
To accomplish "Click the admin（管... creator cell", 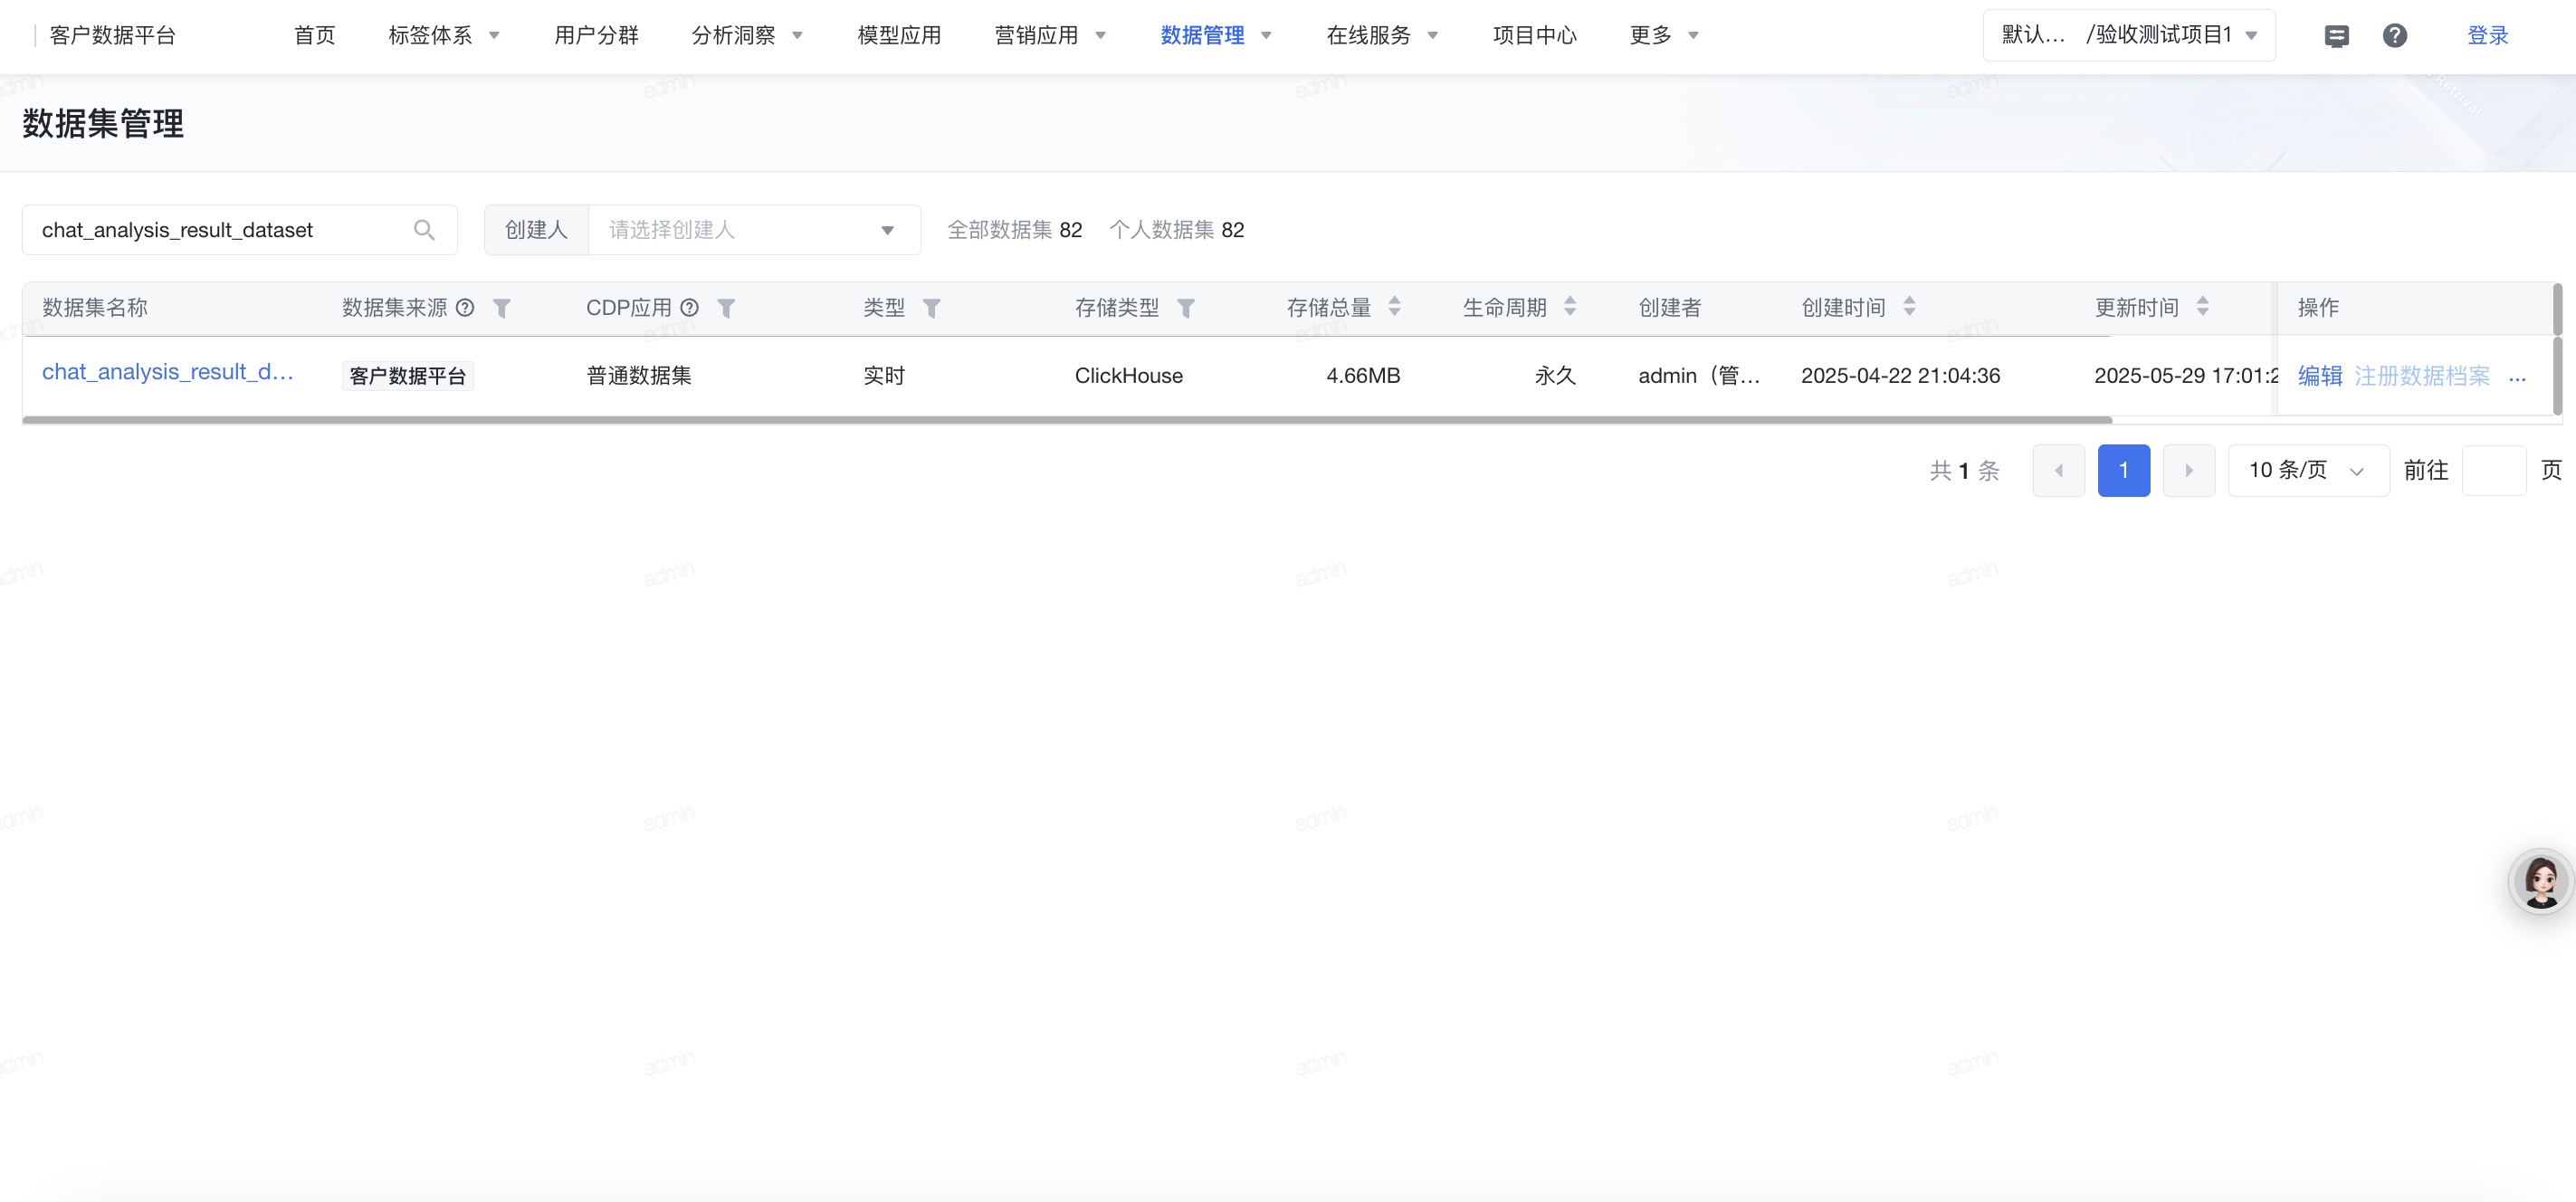I will [x=1698, y=376].
